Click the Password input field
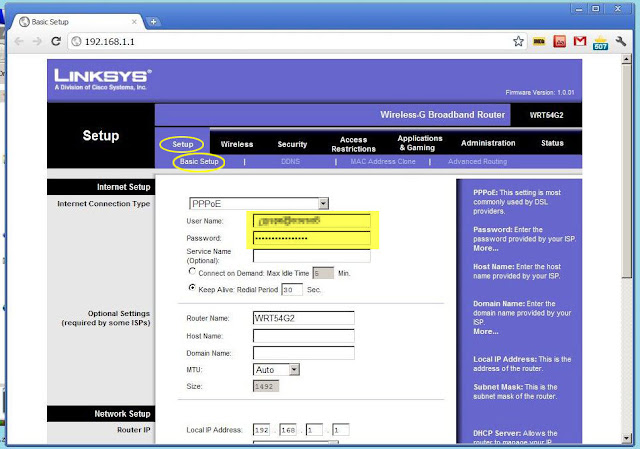This screenshot has height=449, width=640. [x=311, y=238]
